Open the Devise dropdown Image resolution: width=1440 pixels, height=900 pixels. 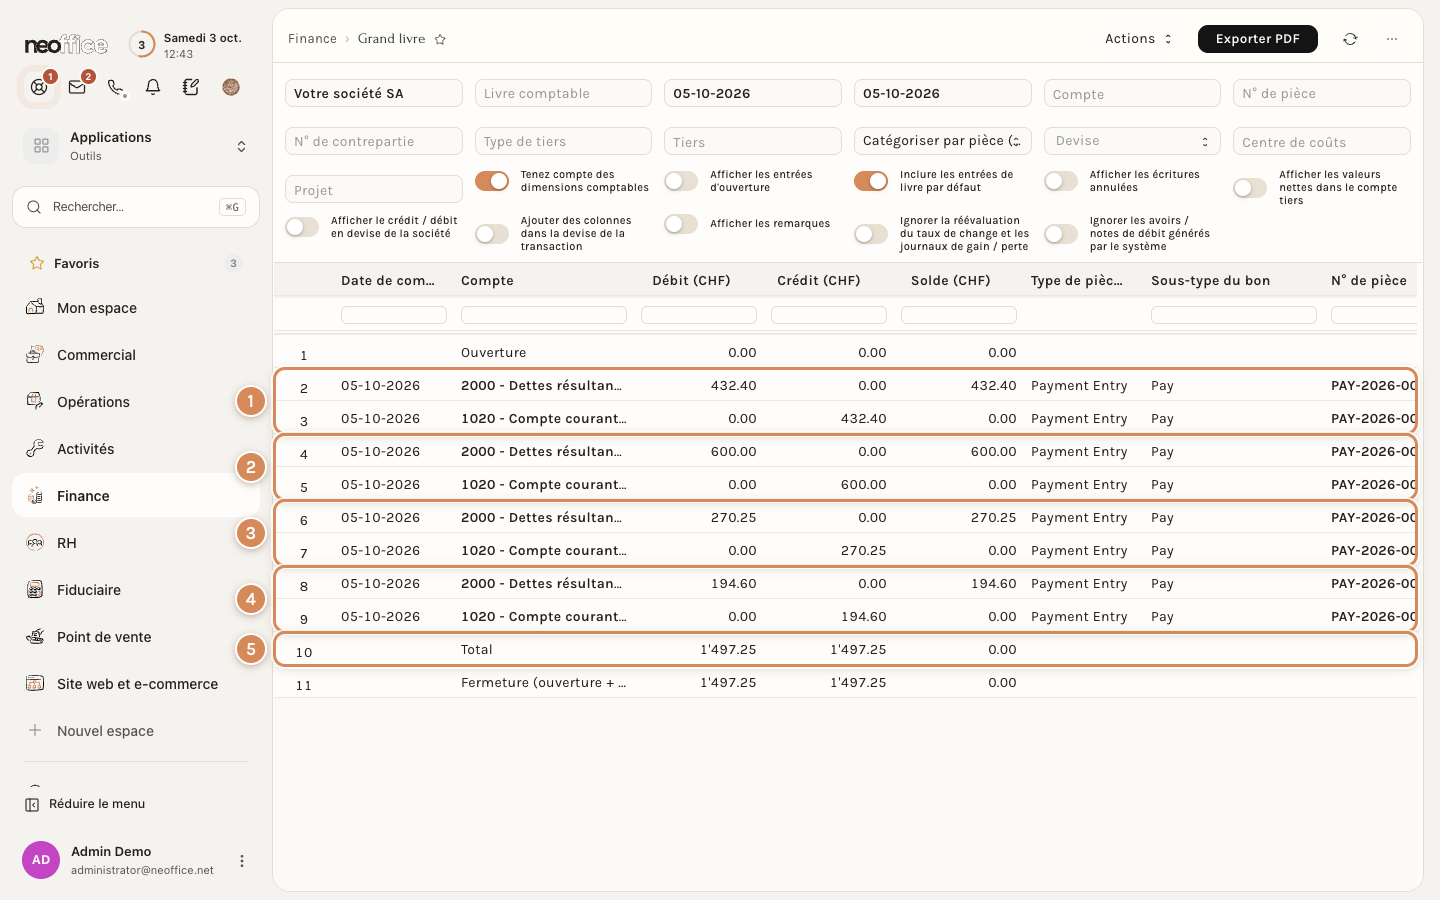[x=1132, y=141]
